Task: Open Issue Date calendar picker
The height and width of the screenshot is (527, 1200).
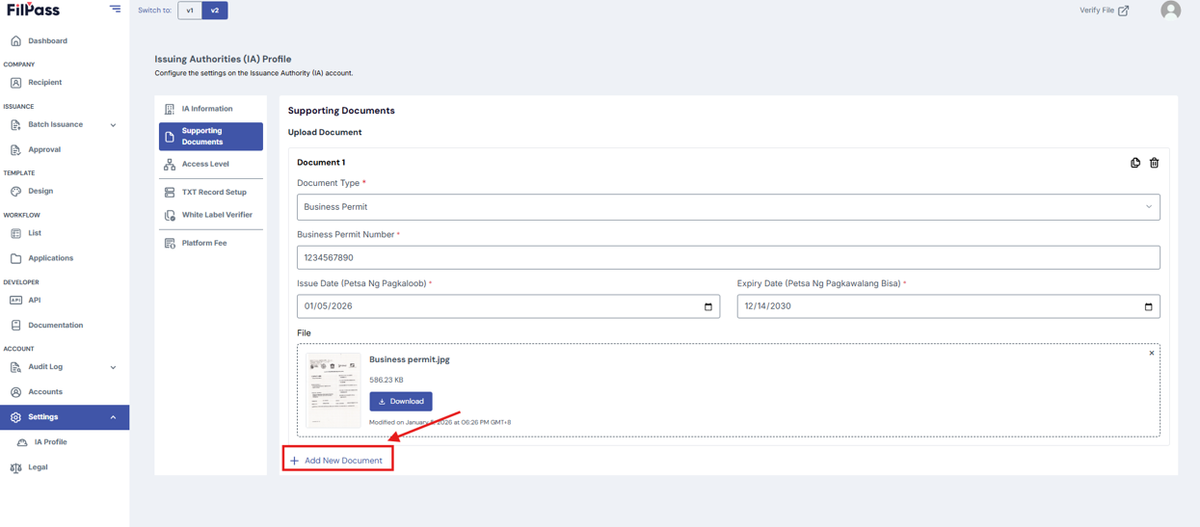Action: coord(708,307)
